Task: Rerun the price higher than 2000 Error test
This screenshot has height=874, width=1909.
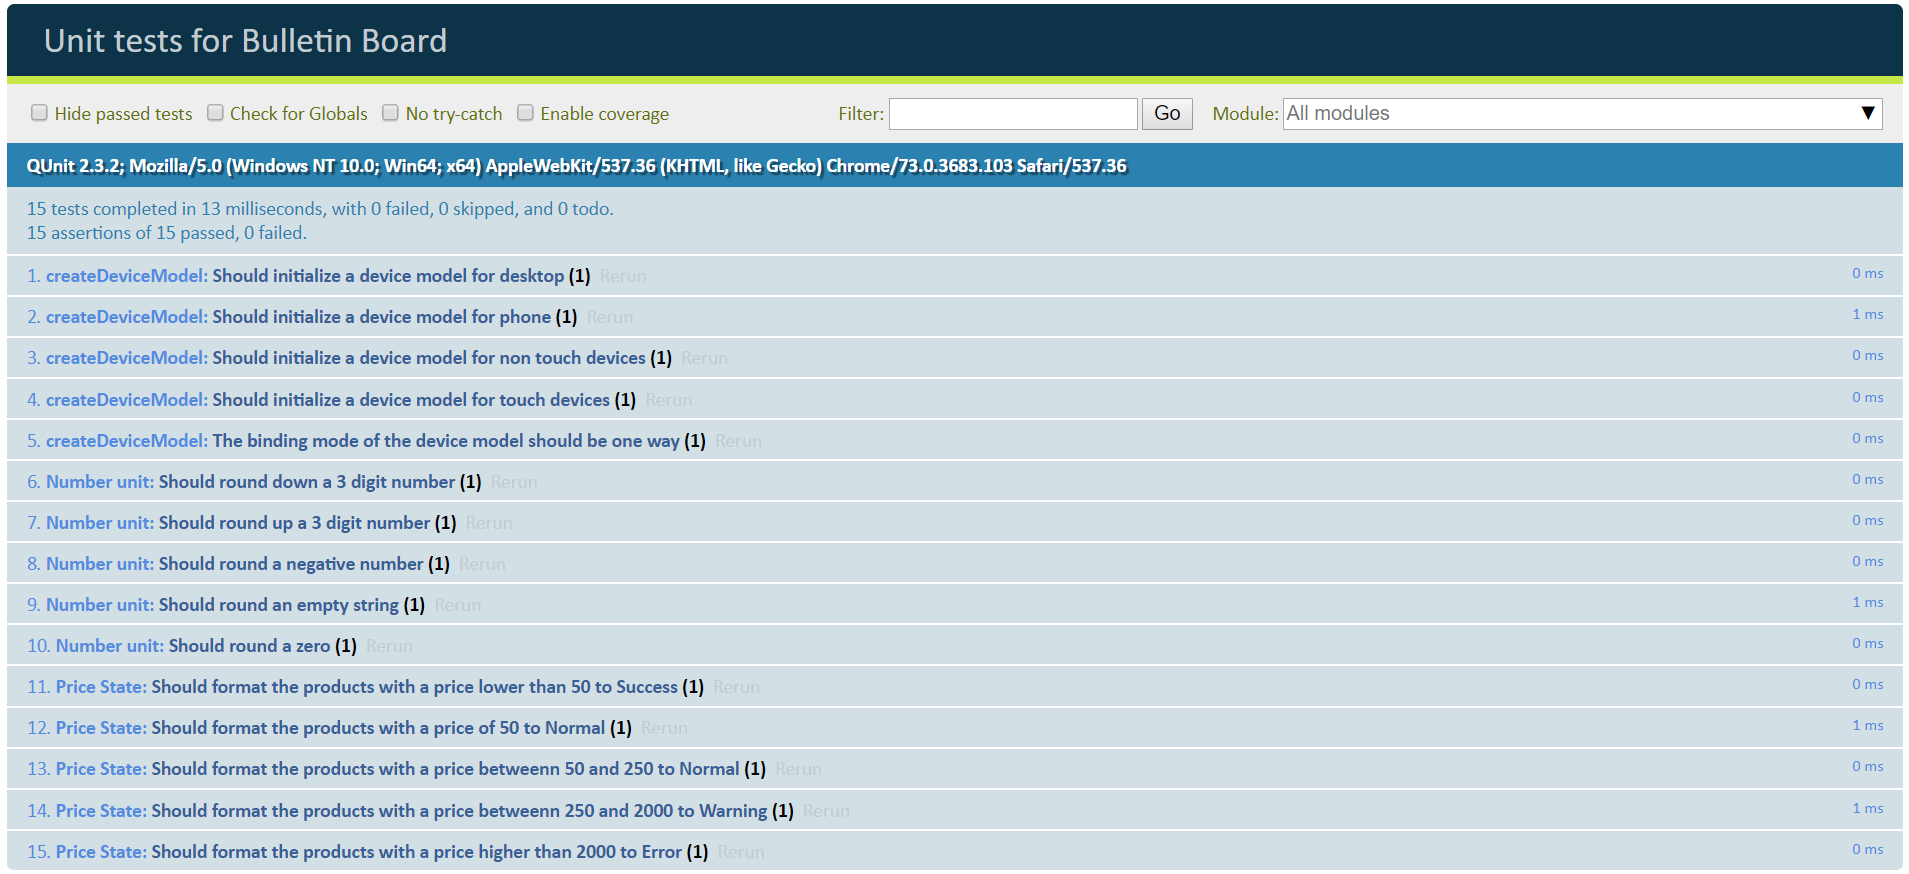Action: (x=741, y=852)
